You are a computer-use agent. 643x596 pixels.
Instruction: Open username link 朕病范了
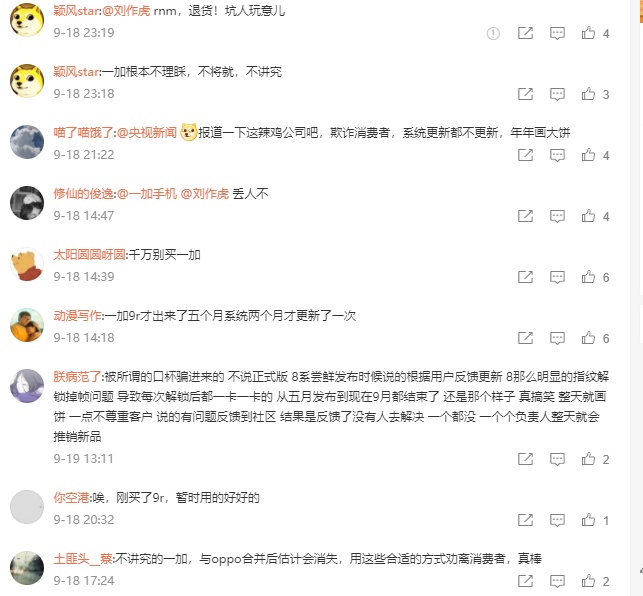pyautogui.click(x=77, y=377)
